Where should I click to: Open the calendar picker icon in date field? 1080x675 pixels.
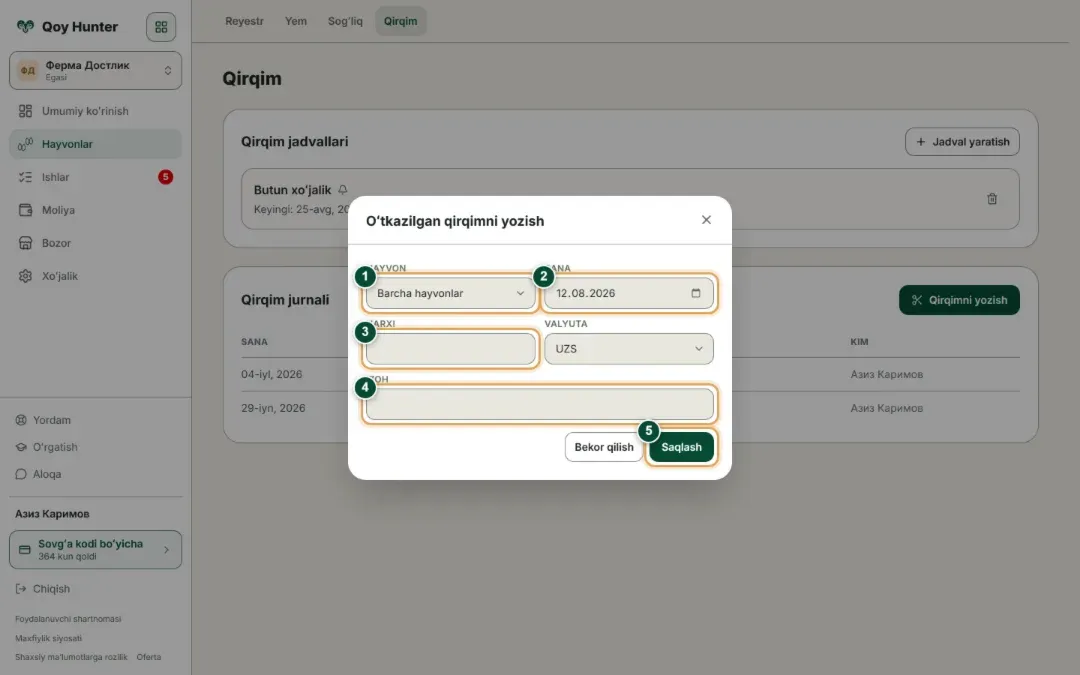696,293
